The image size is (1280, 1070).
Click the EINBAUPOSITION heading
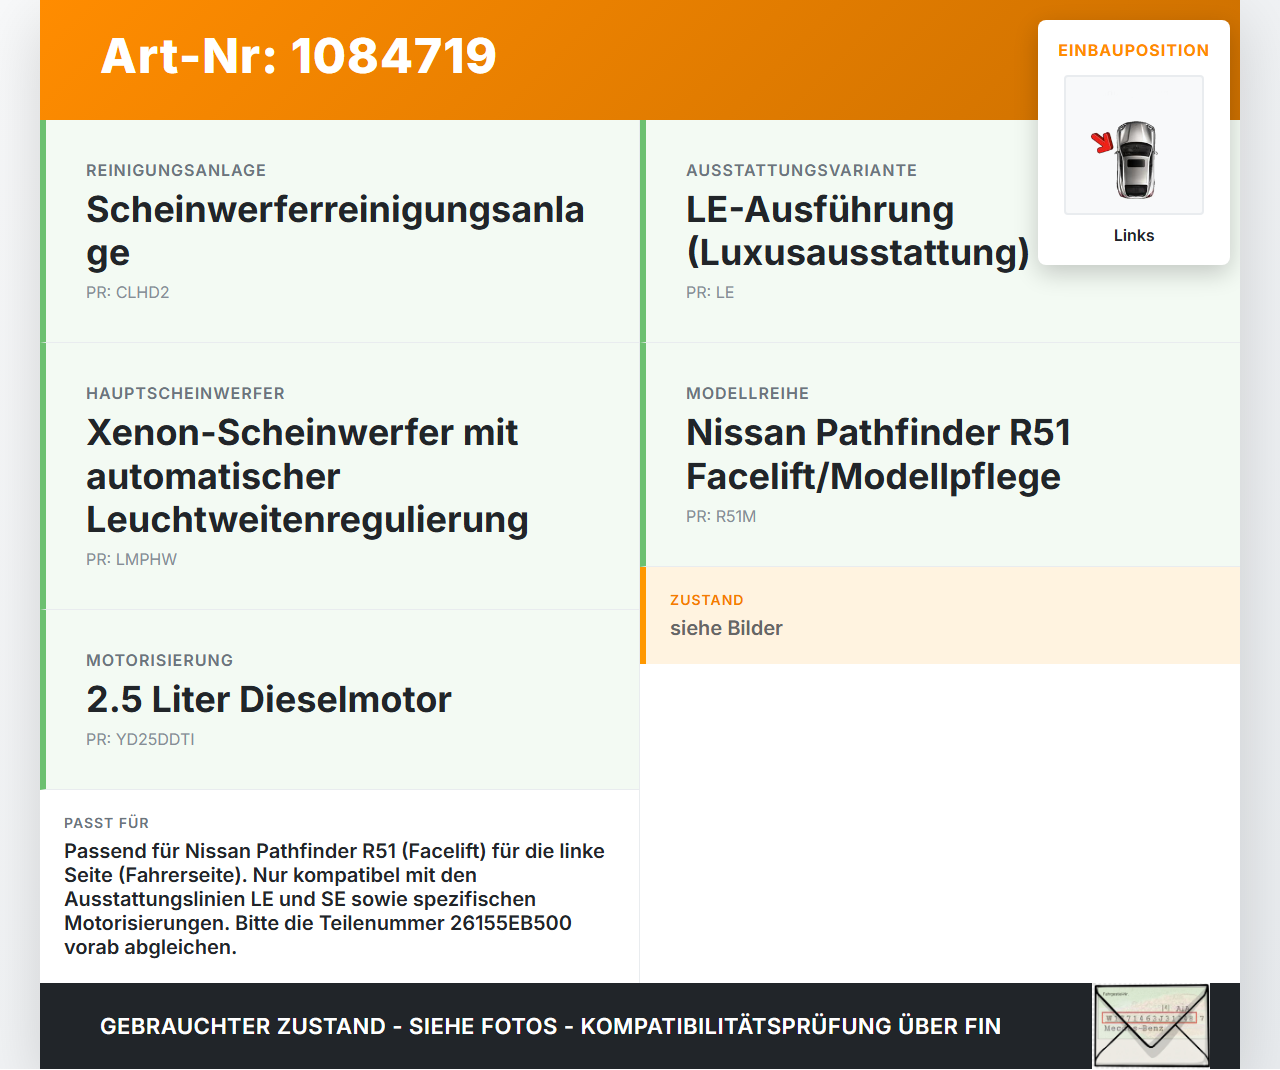click(x=1134, y=50)
